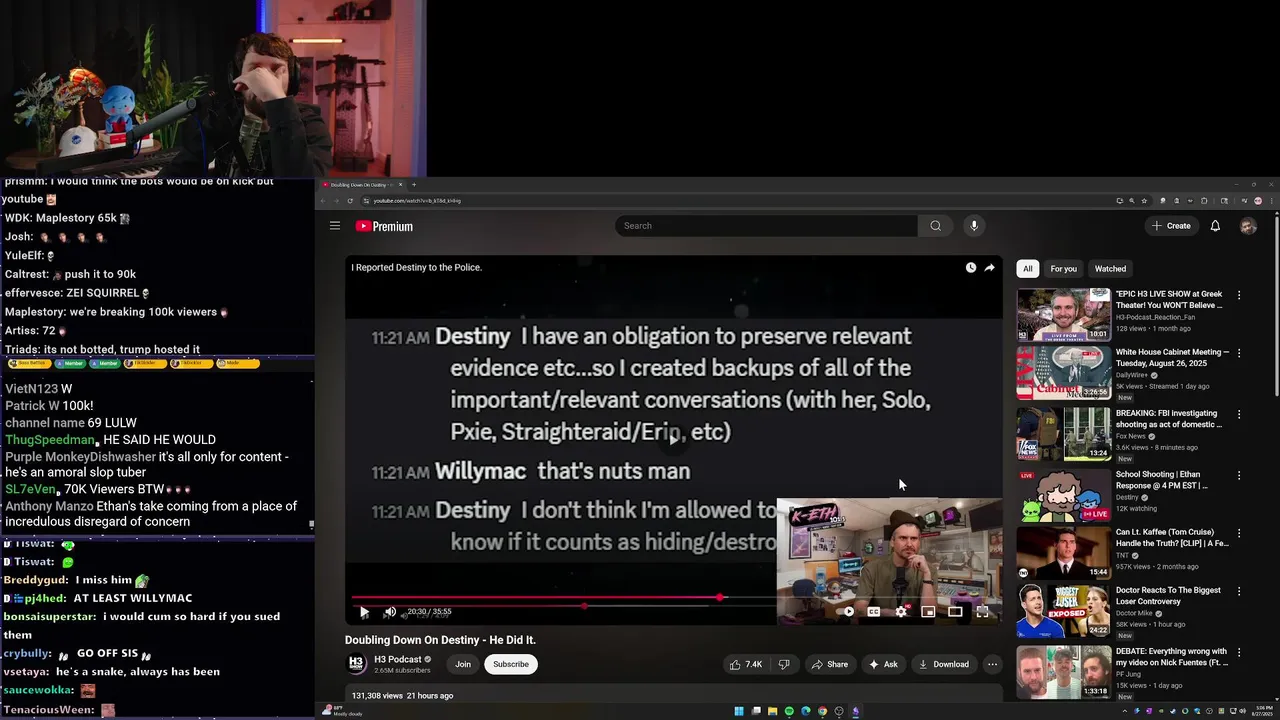Click the scrubber dot on the video timeline

(720, 598)
